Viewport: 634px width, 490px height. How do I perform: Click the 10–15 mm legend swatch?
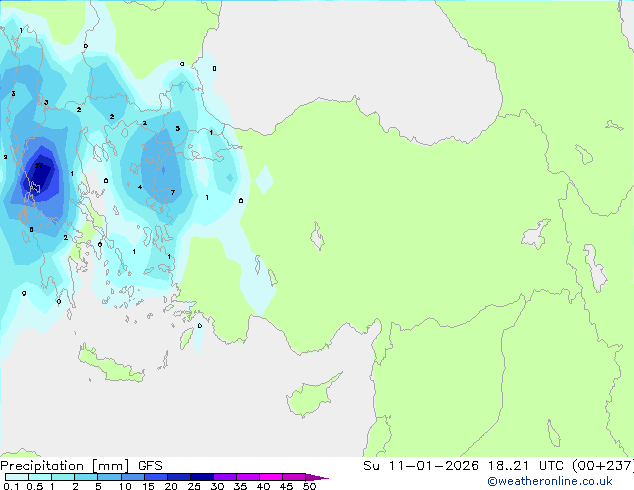(132, 477)
